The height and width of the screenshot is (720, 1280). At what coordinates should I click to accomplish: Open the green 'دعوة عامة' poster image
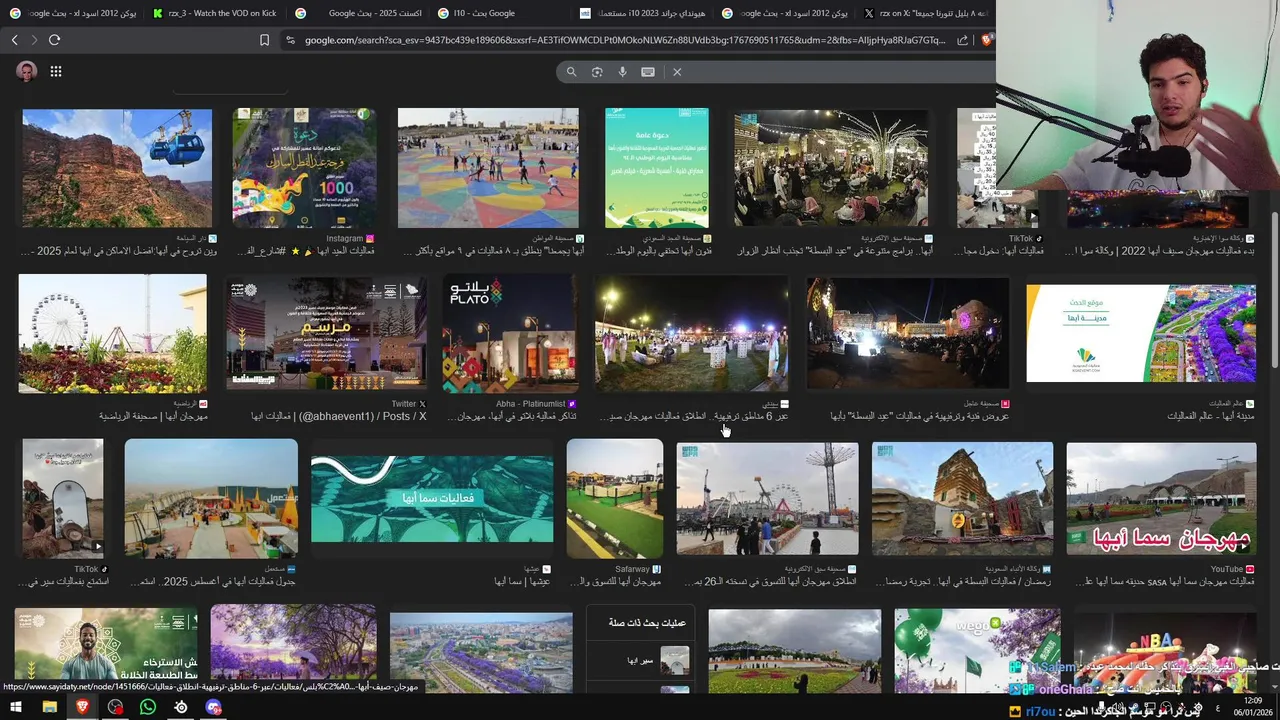[x=656, y=168]
